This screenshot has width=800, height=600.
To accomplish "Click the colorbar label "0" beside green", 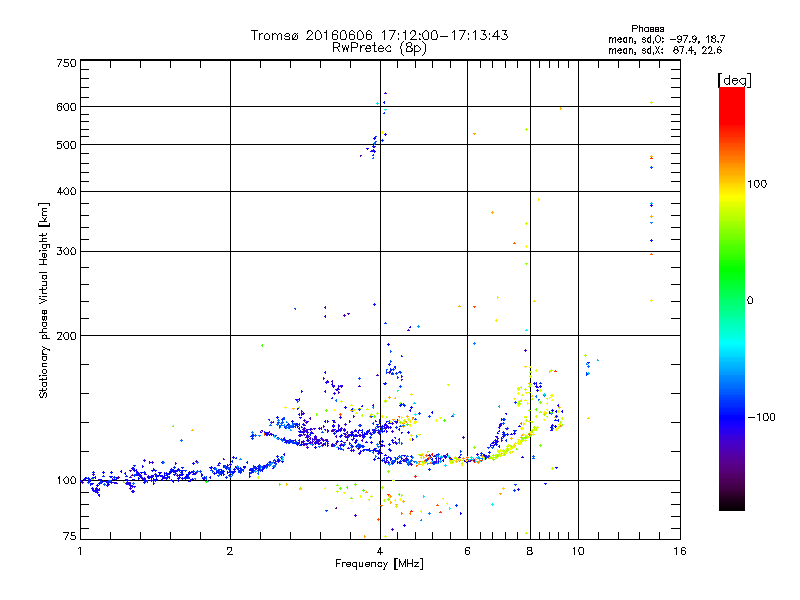I will pyautogui.click(x=750, y=301).
